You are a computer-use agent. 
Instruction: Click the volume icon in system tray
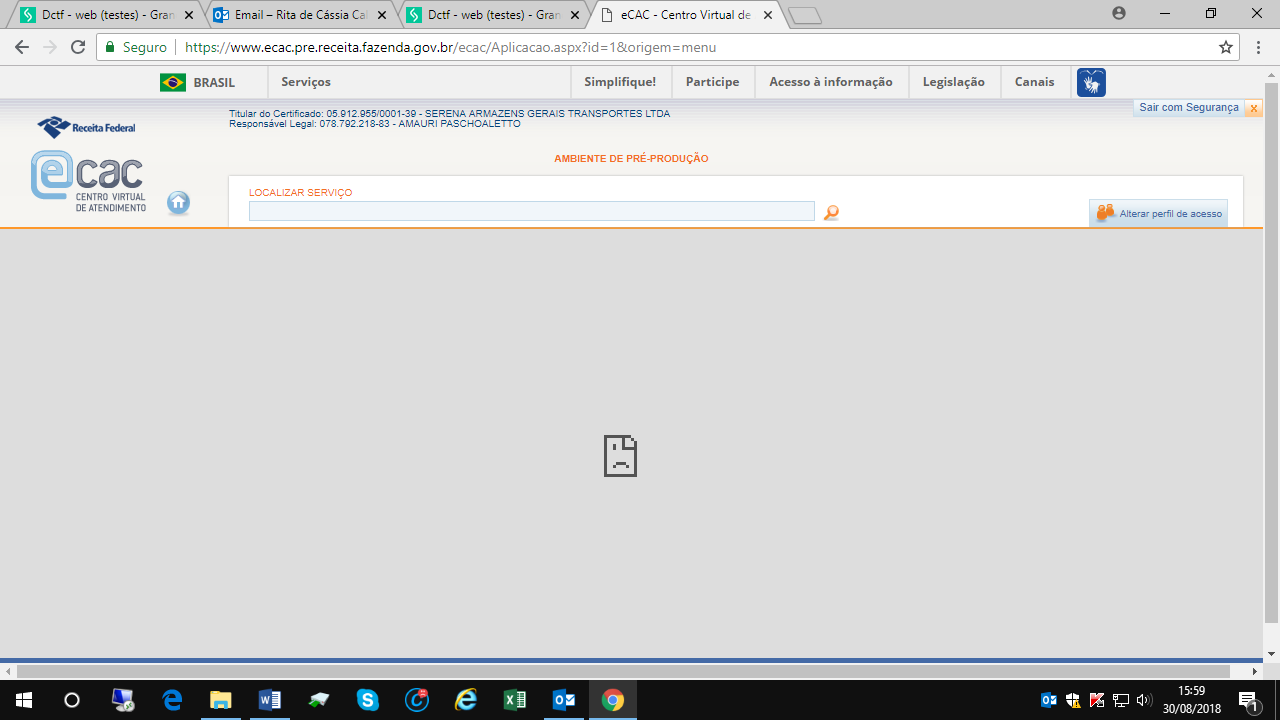coord(1144,700)
